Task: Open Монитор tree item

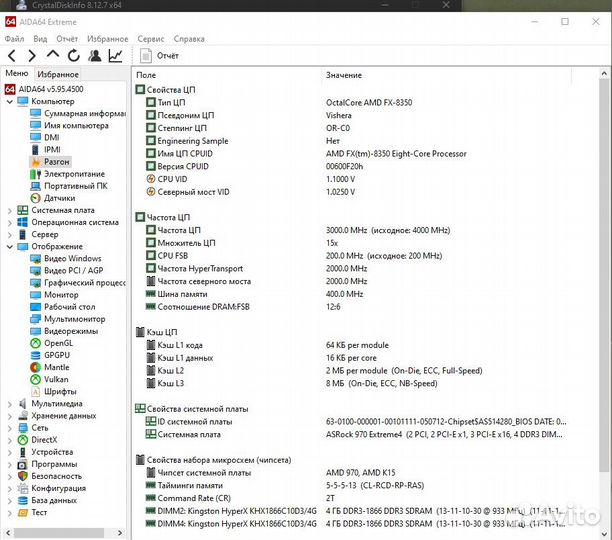Action: 54,295
